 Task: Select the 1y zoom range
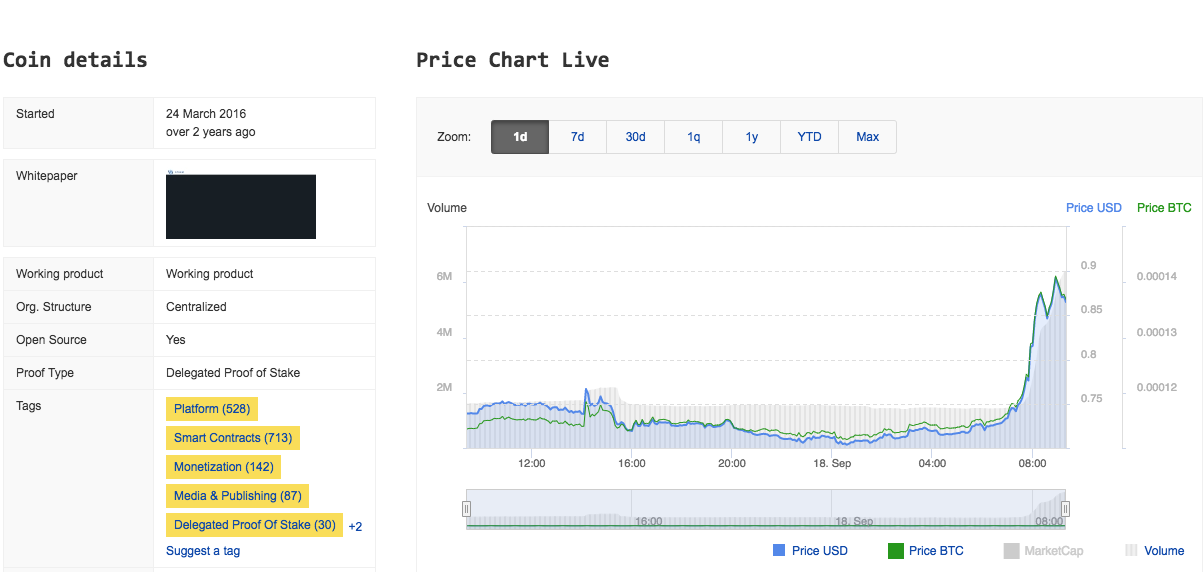point(752,137)
